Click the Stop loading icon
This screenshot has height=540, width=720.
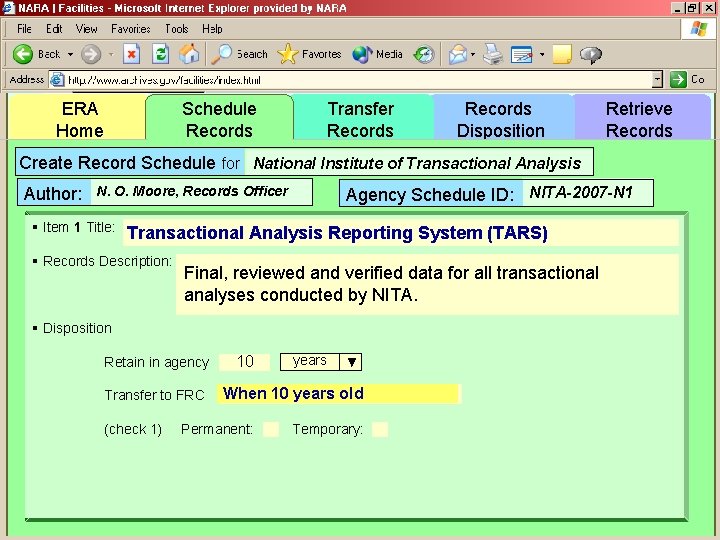(x=131, y=54)
